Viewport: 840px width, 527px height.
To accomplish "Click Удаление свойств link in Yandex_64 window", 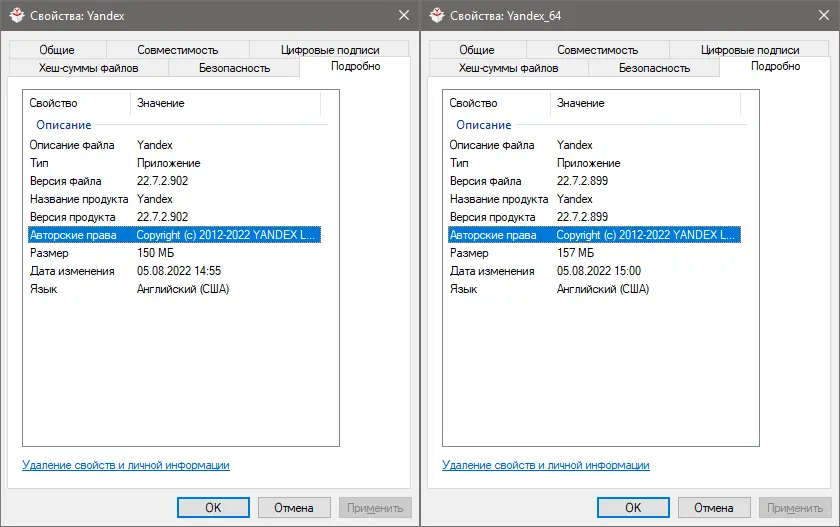I will [546, 465].
